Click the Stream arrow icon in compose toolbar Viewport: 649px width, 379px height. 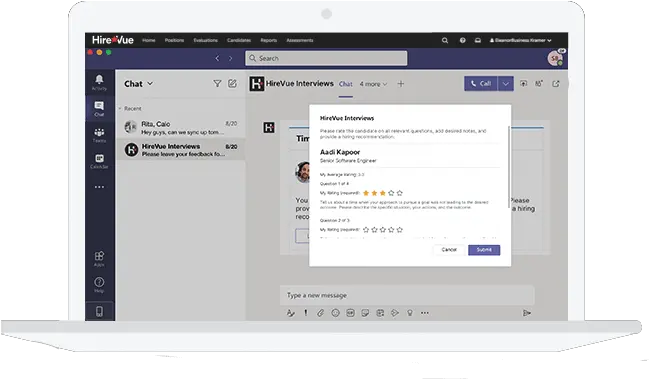click(x=395, y=313)
